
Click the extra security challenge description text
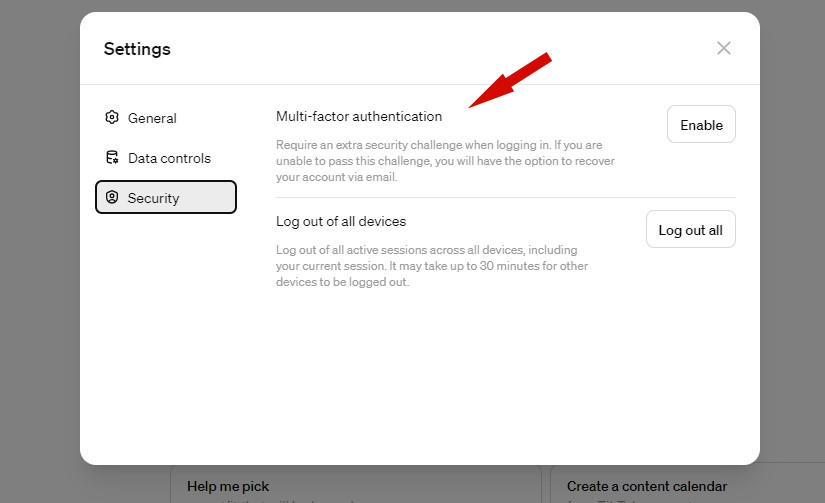coord(445,161)
